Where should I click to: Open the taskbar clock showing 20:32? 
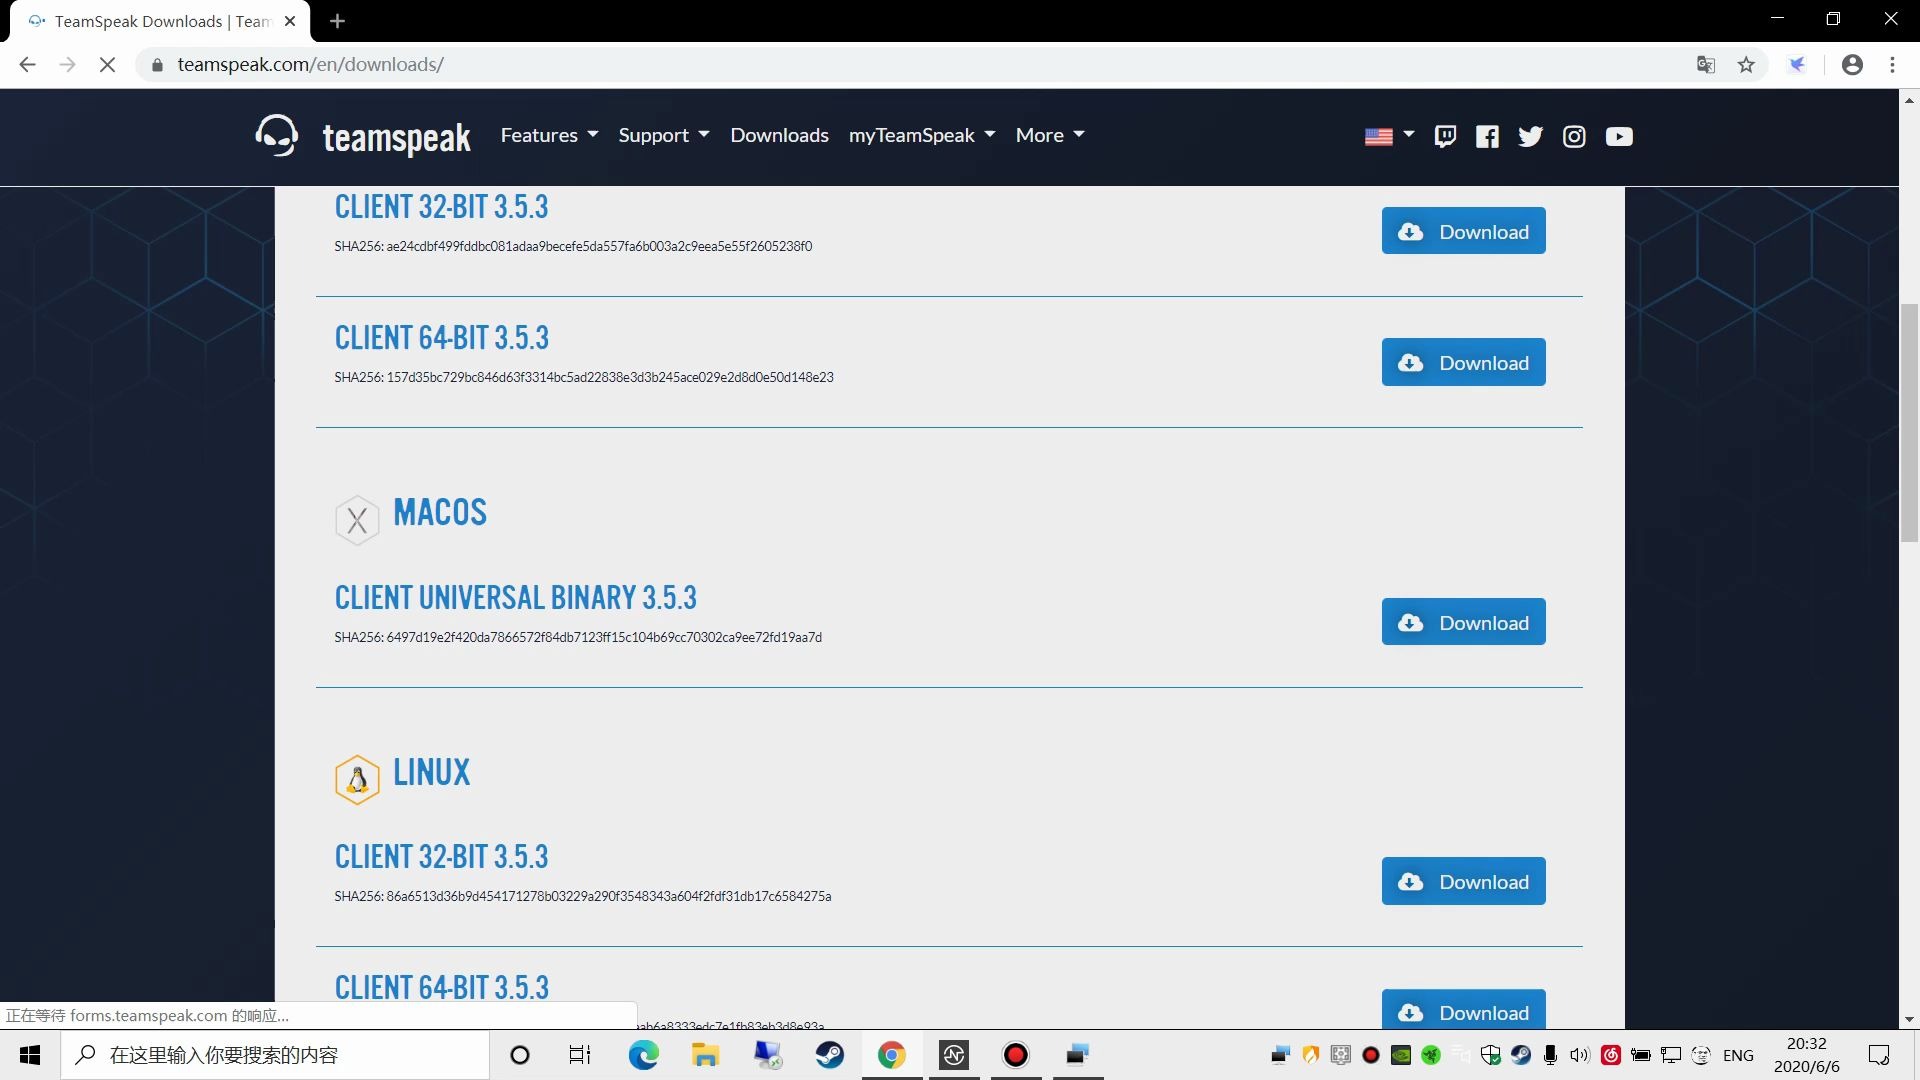[x=1806, y=1055]
